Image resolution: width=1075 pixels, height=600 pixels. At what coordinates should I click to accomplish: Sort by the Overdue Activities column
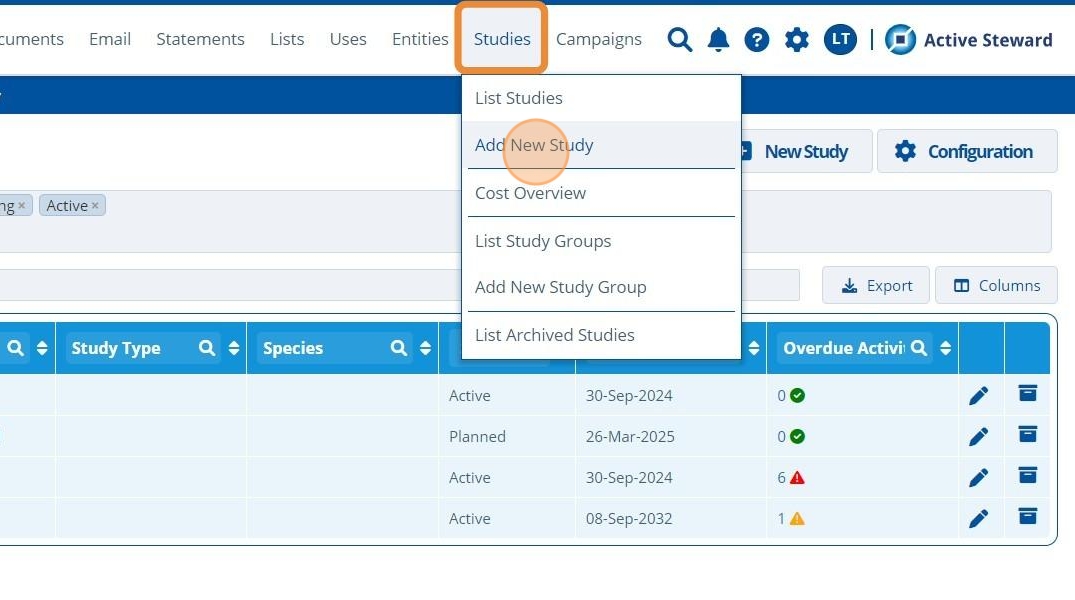[943, 348]
